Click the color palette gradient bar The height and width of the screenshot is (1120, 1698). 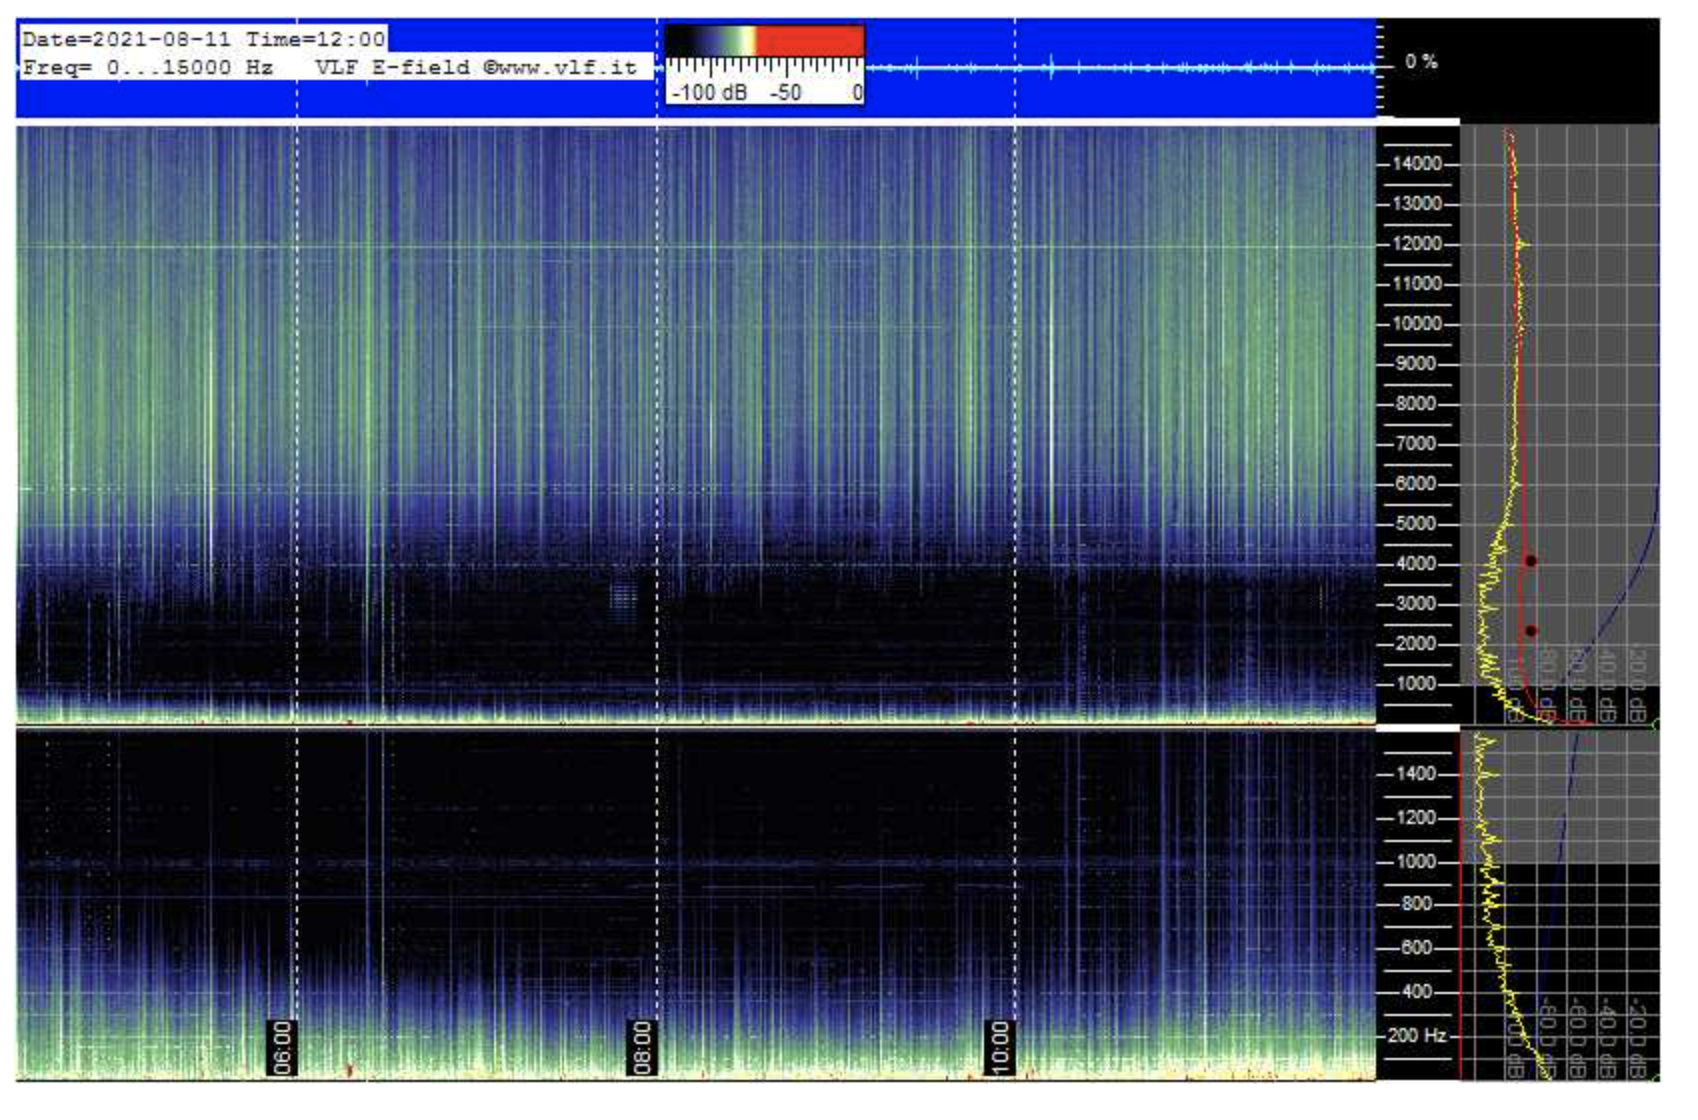[765, 40]
